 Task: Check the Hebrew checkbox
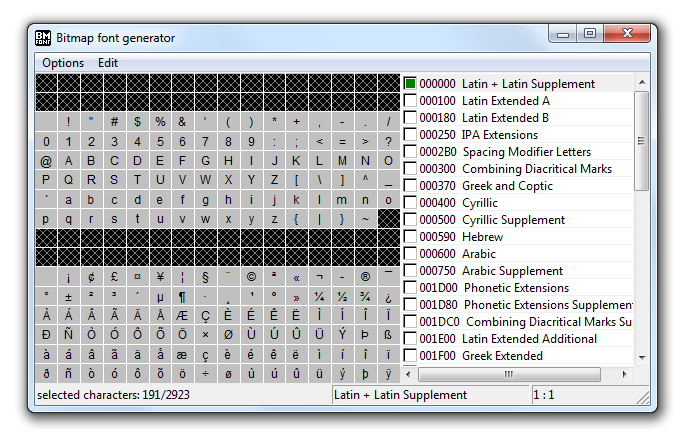[410, 236]
